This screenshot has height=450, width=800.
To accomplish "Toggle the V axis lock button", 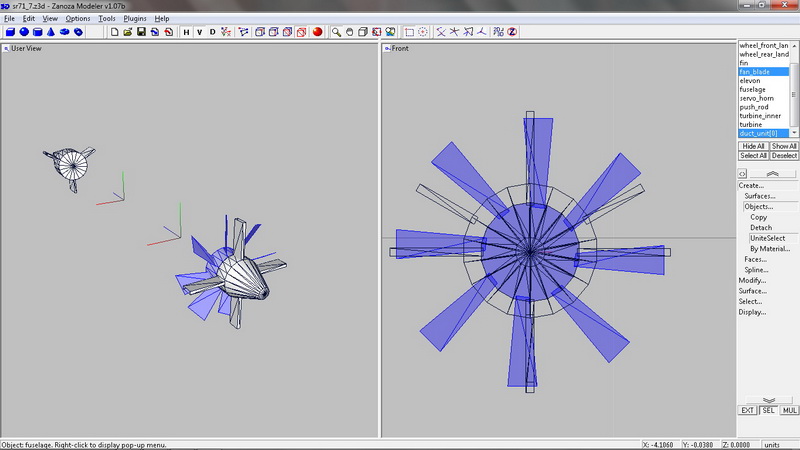I will point(199,32).
